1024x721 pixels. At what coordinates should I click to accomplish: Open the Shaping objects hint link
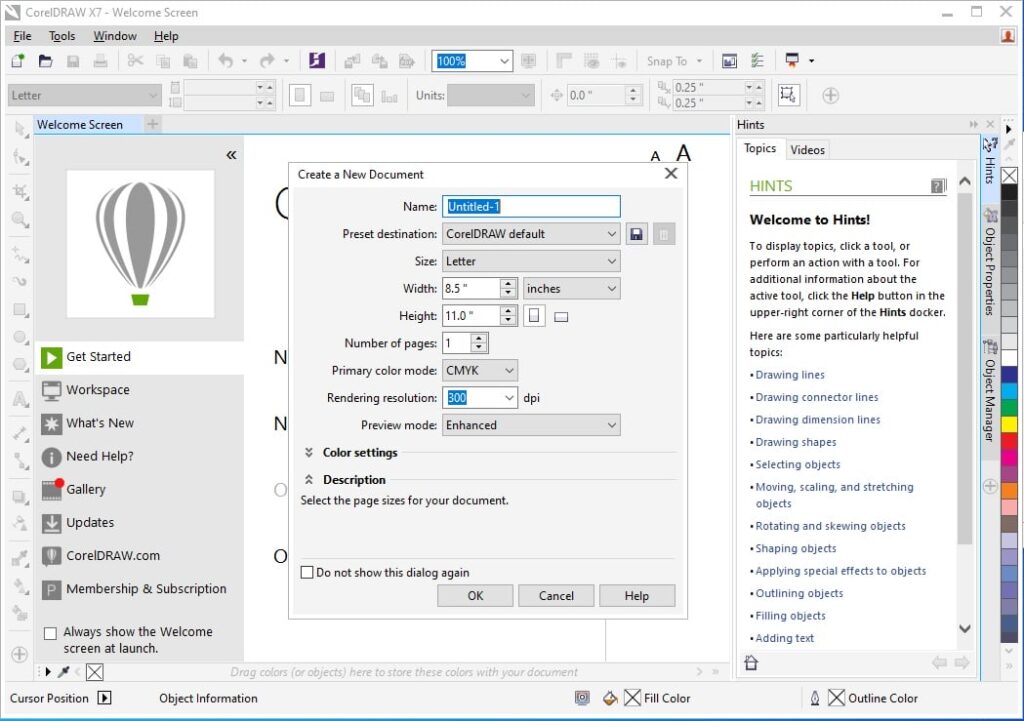[x=795, y=549]
